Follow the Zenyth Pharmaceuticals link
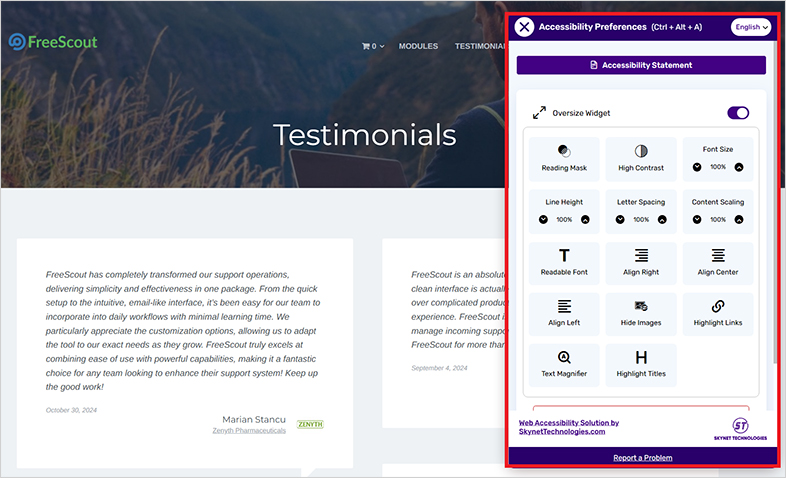 tap(249, 430)
